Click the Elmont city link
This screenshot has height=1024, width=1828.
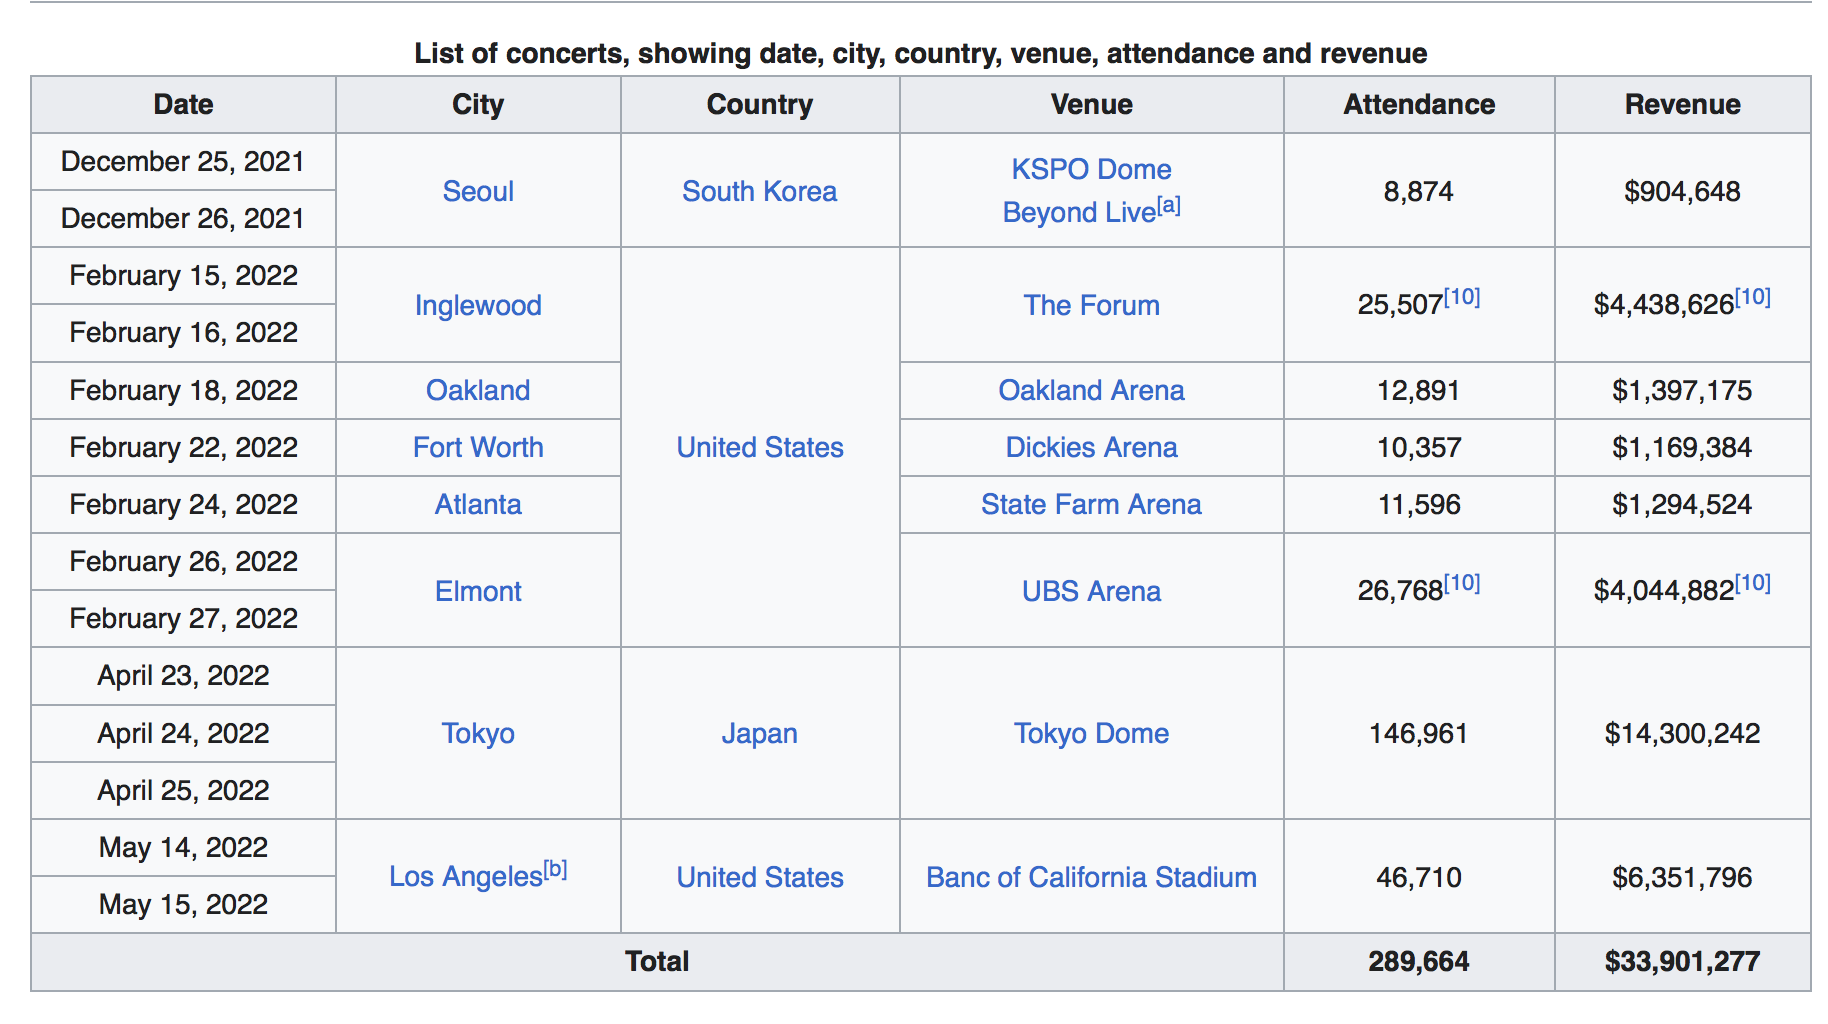pyautogui.click(x=478, y=591)
